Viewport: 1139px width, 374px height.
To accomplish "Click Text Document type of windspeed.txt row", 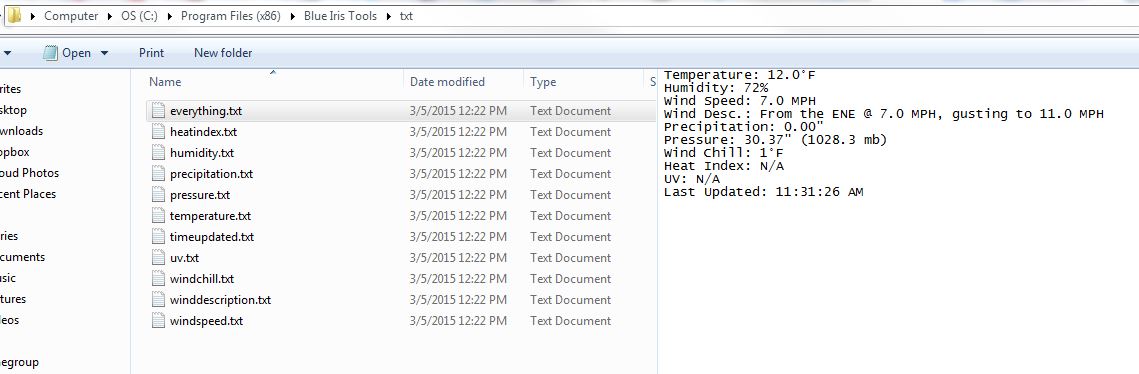I will pyautogui.click(x=570, y=321).
